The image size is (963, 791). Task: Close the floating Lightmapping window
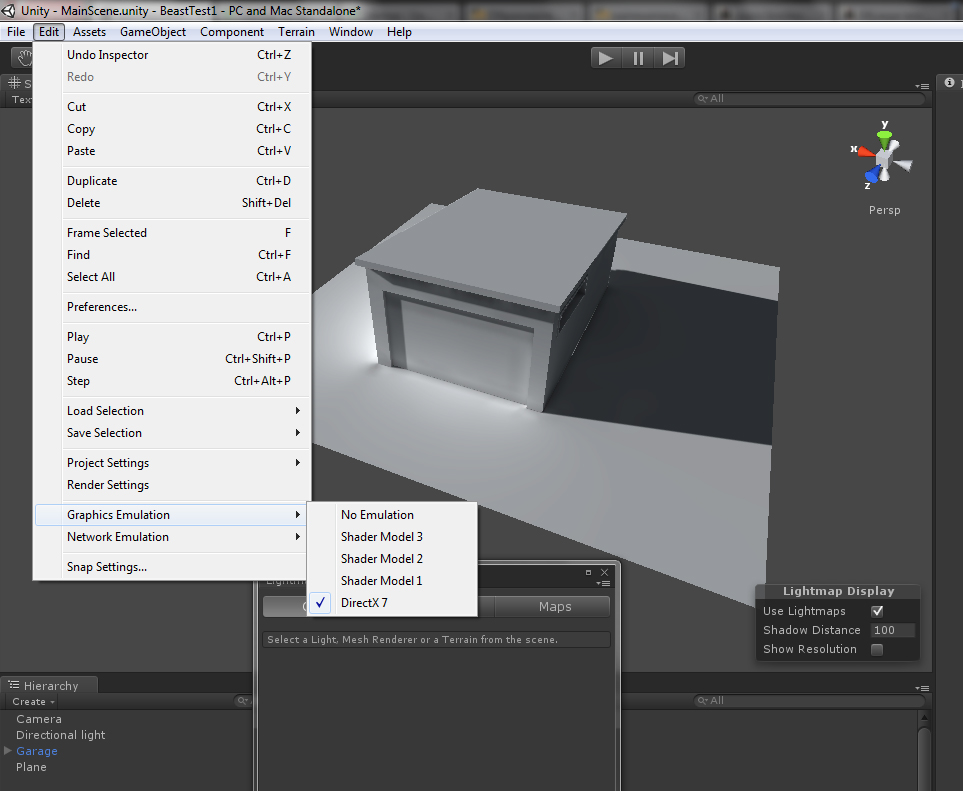click(604, 572)
